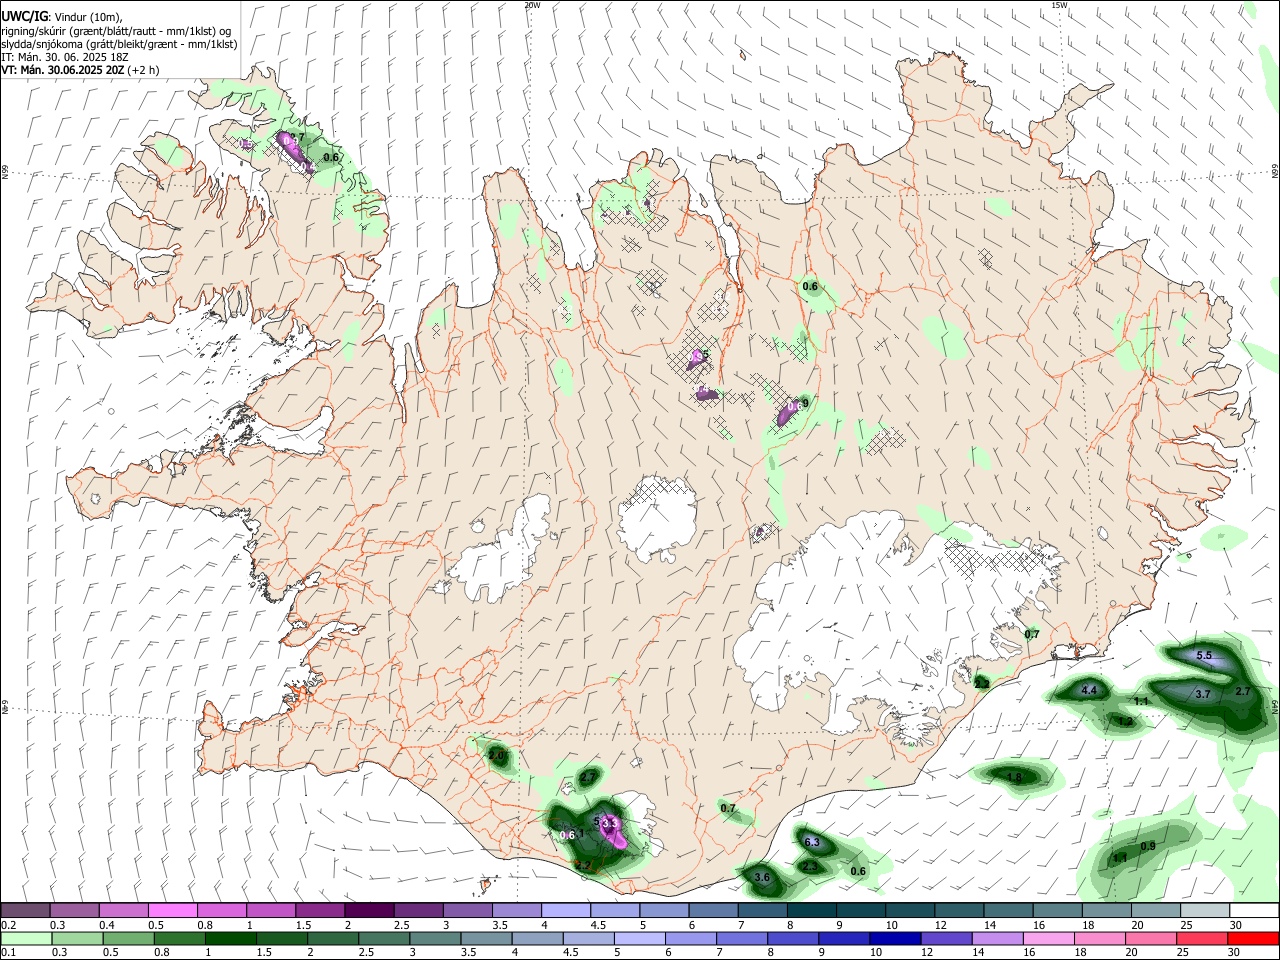Click the '20W' longitude label
This screenshot has height=960, width=1280.
pyautogui.click(x=532, y=5)
